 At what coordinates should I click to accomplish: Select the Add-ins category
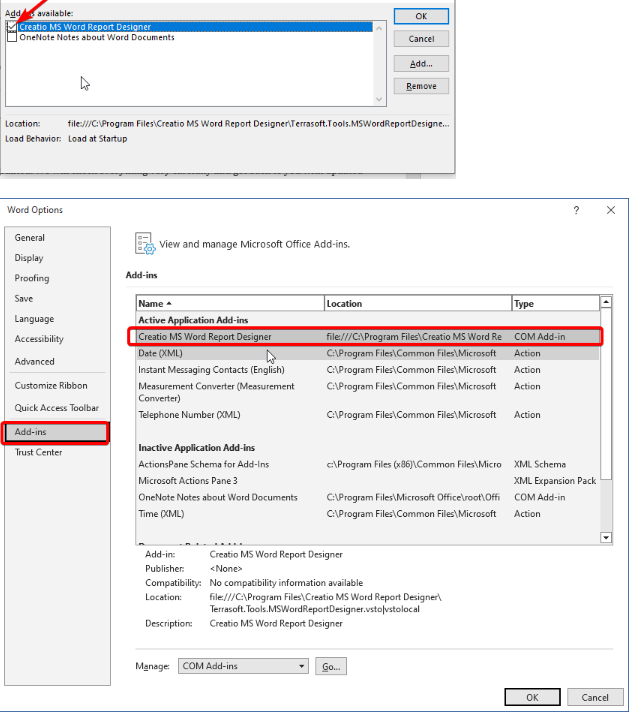tap(56, 432)
